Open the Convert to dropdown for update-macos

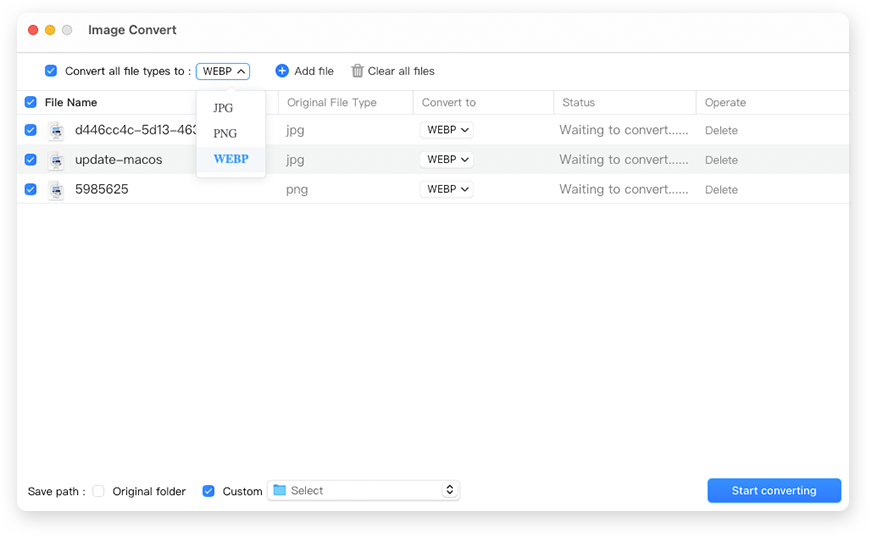[446, 160]
